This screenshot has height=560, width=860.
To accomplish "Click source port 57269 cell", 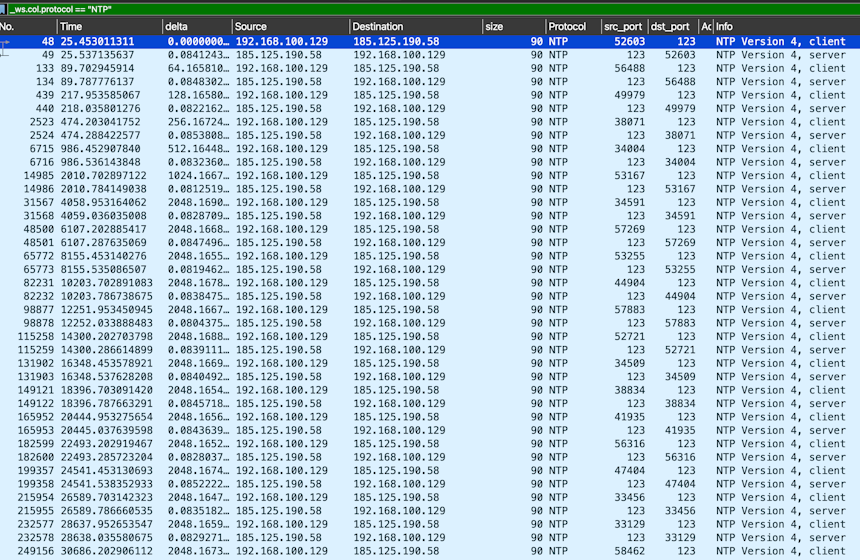I will [629, 229].
